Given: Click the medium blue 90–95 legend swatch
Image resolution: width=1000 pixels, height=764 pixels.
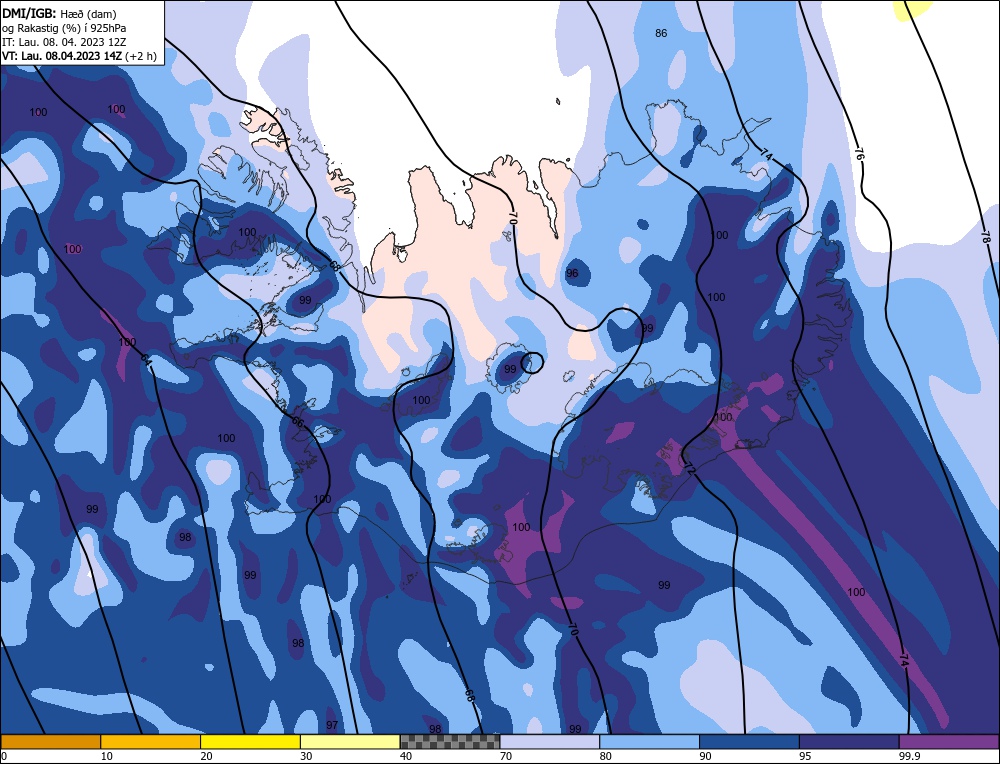Looking at the screenshot, I should (749, 741).
